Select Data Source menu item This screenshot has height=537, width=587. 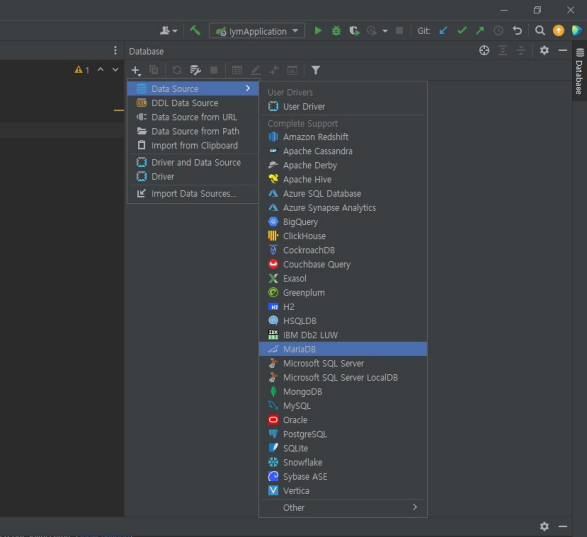pos(193,89)
